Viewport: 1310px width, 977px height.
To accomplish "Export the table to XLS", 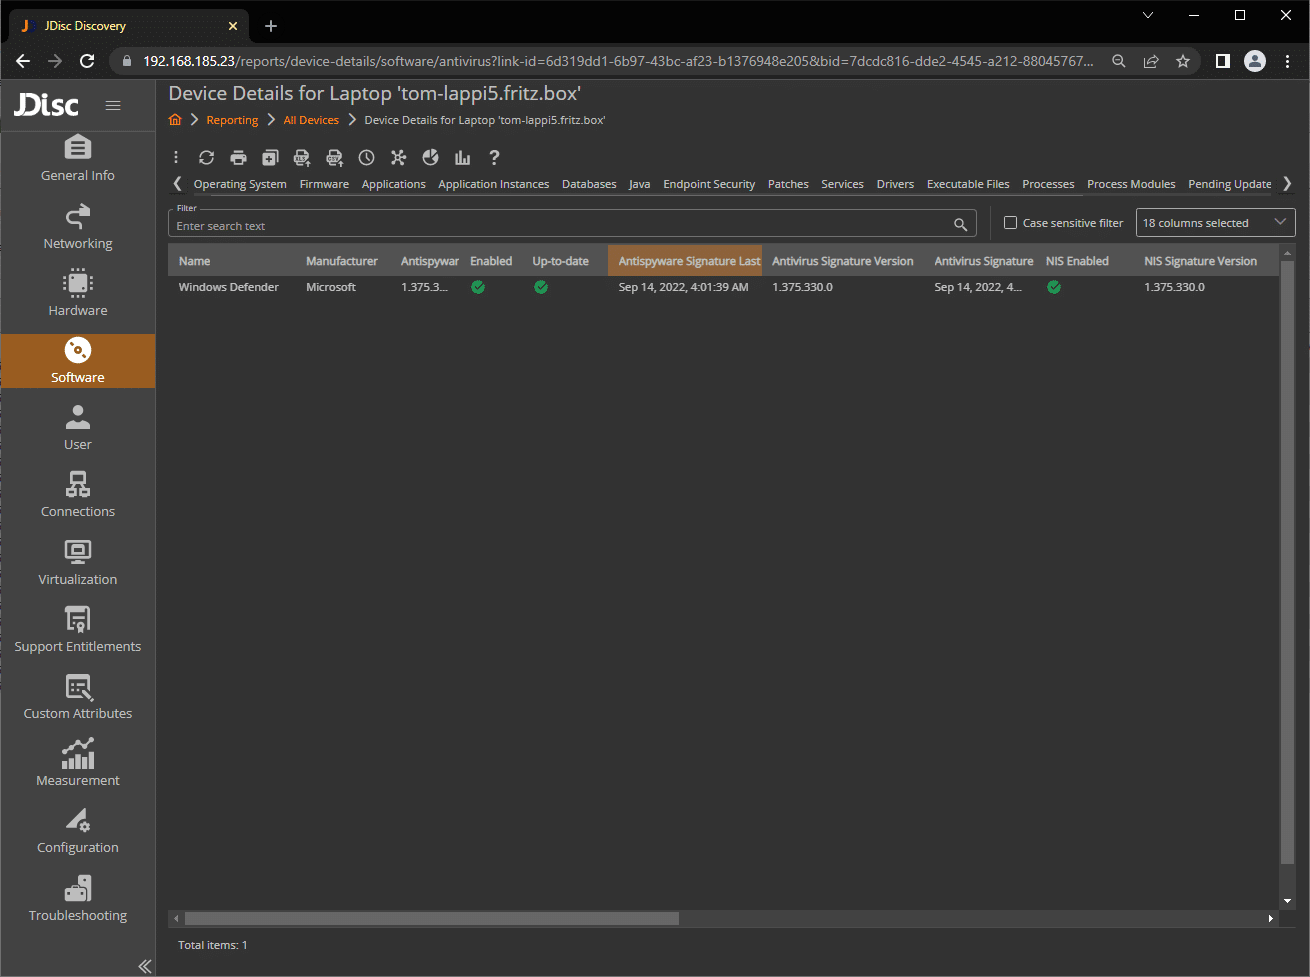I will click(302, 158).
